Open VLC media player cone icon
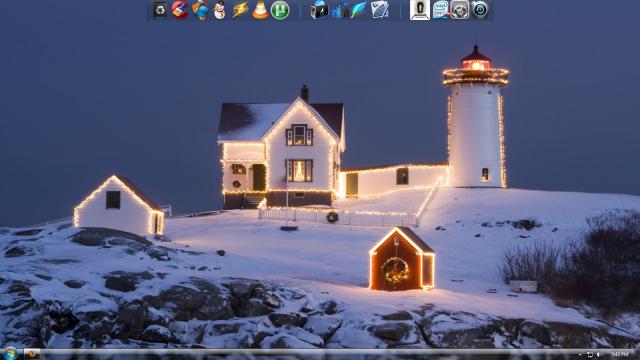 point(260,10)
